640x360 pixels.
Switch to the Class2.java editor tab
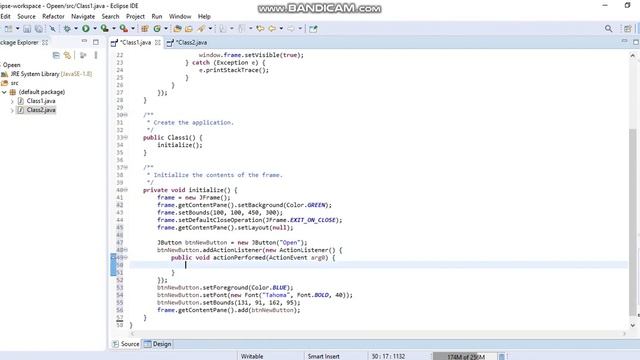[x=187, y=42]
